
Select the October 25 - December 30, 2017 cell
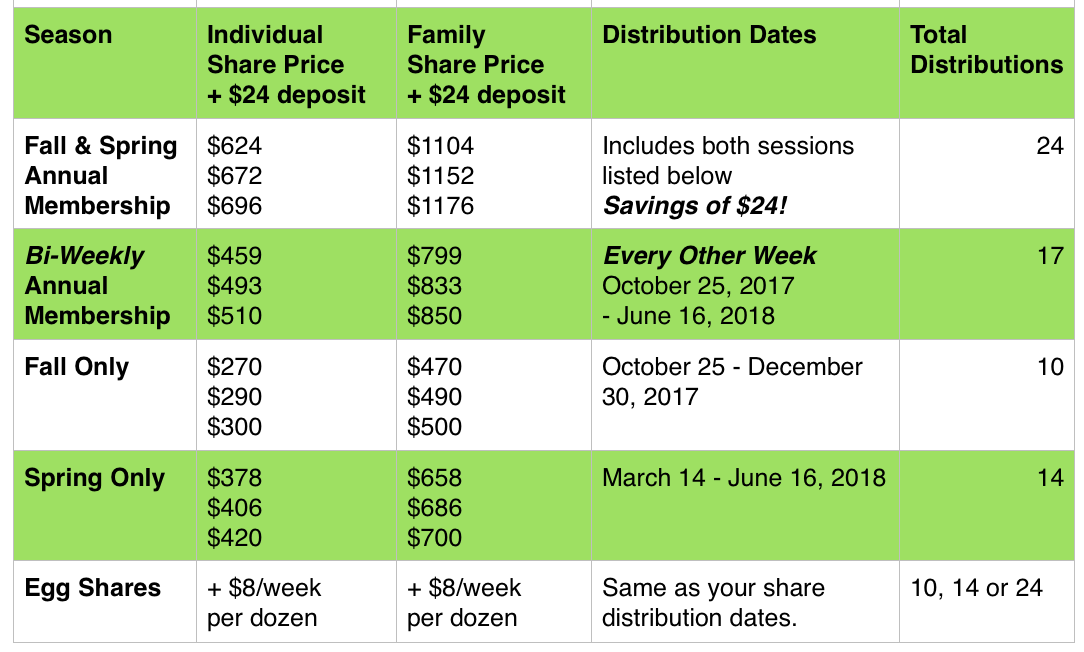[x=745, y=395]
